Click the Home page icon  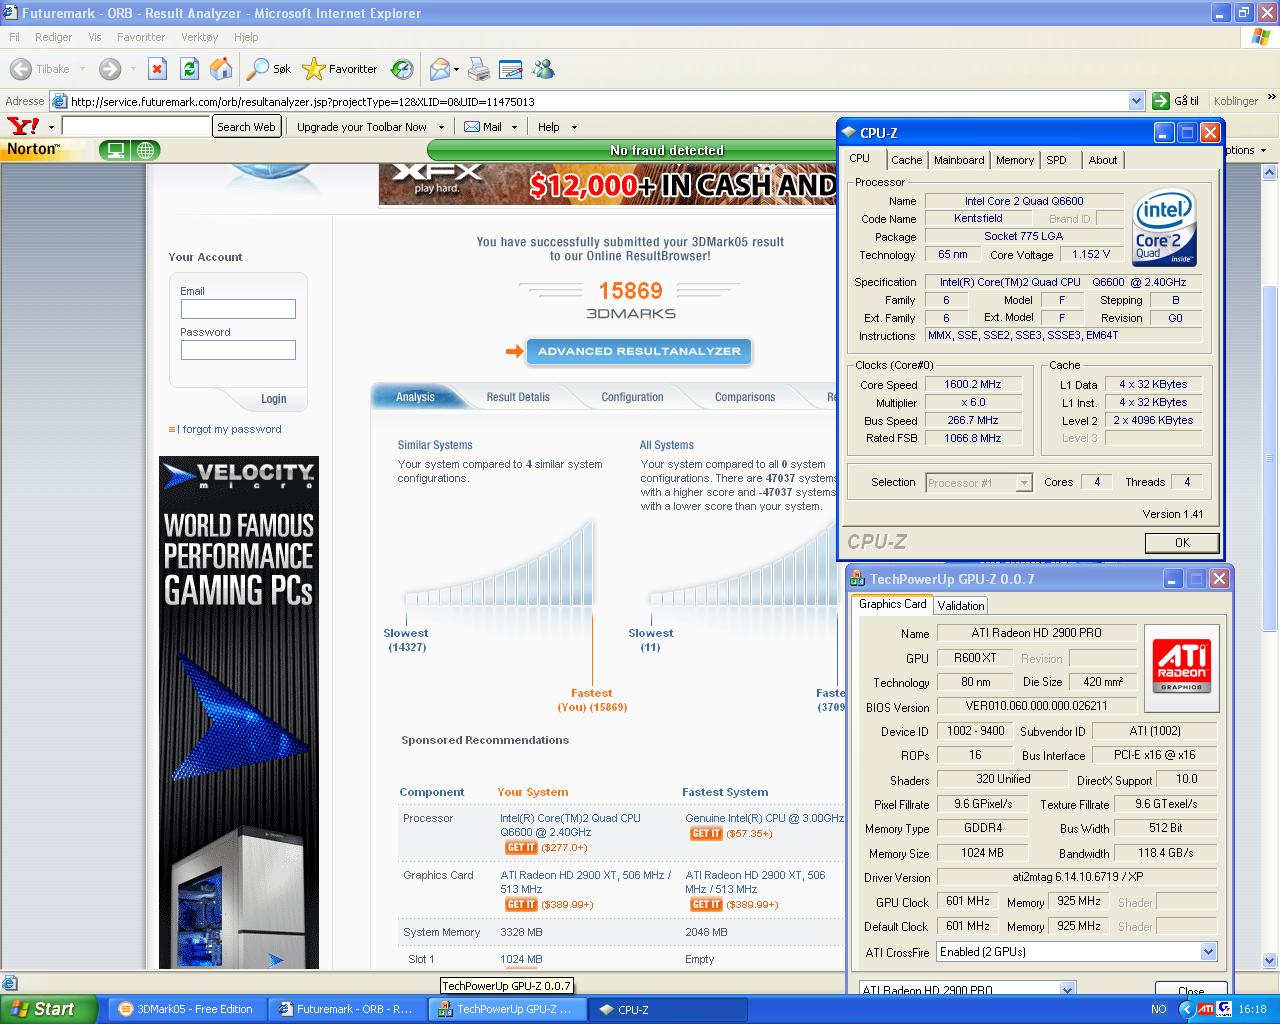(x=221, y=69)
